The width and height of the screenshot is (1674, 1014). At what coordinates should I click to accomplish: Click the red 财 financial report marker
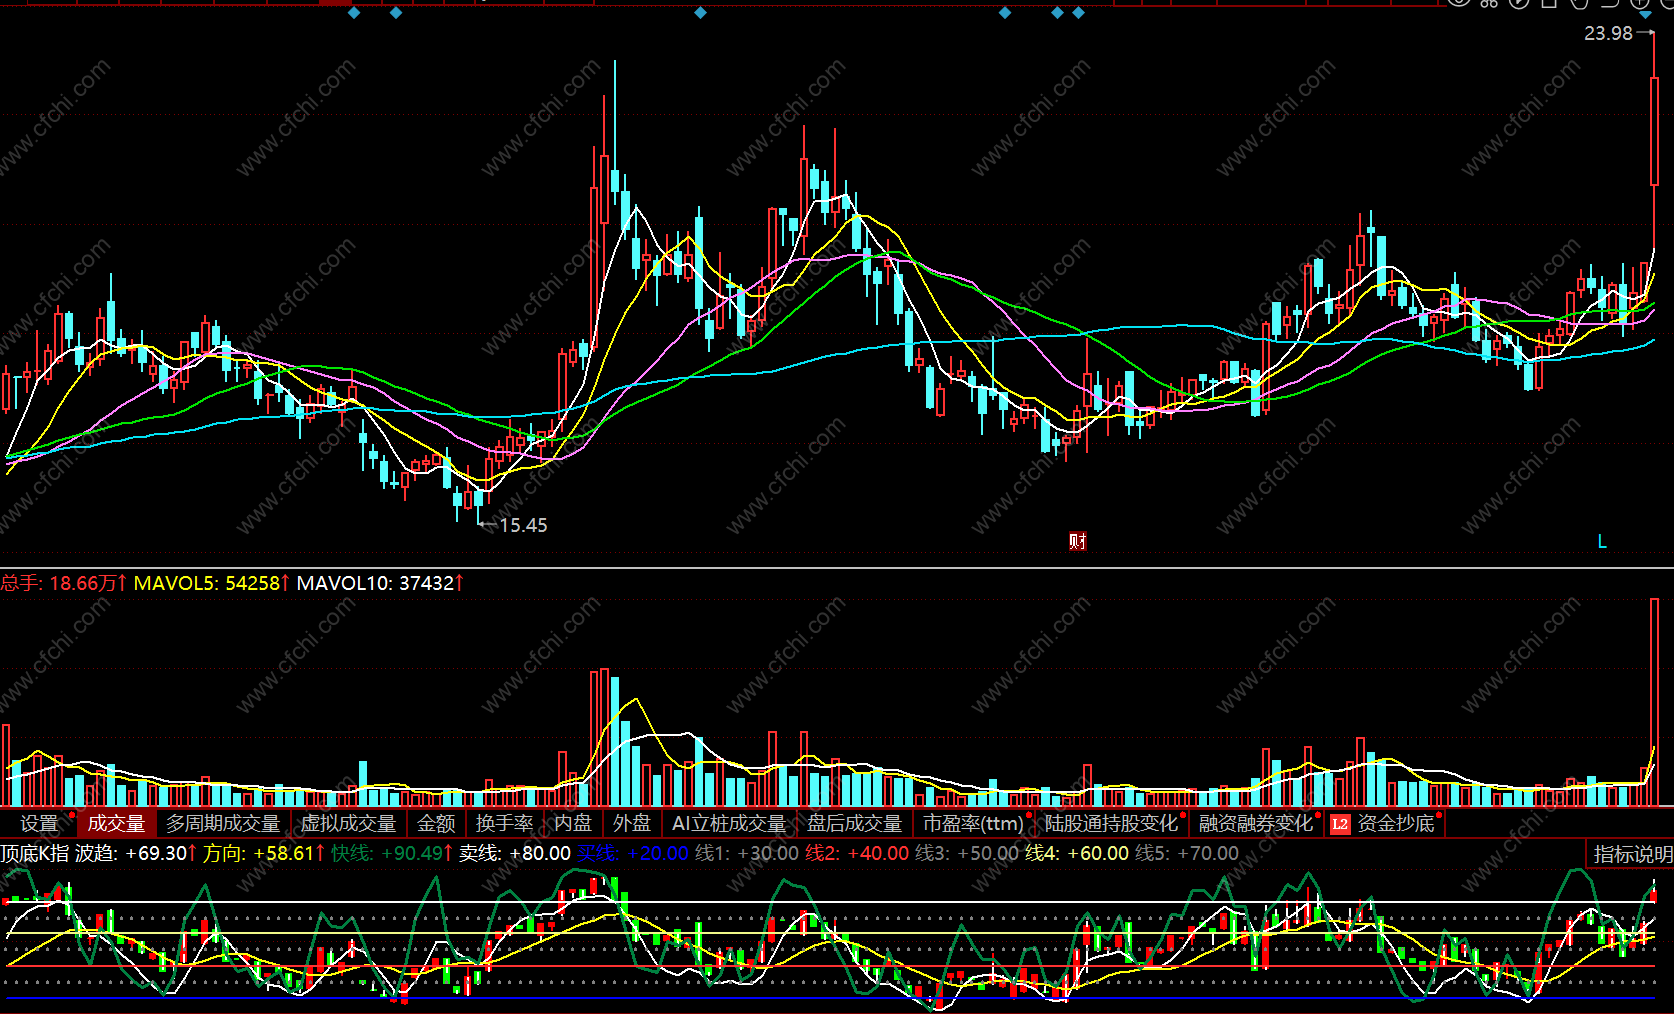[1078, 541]
